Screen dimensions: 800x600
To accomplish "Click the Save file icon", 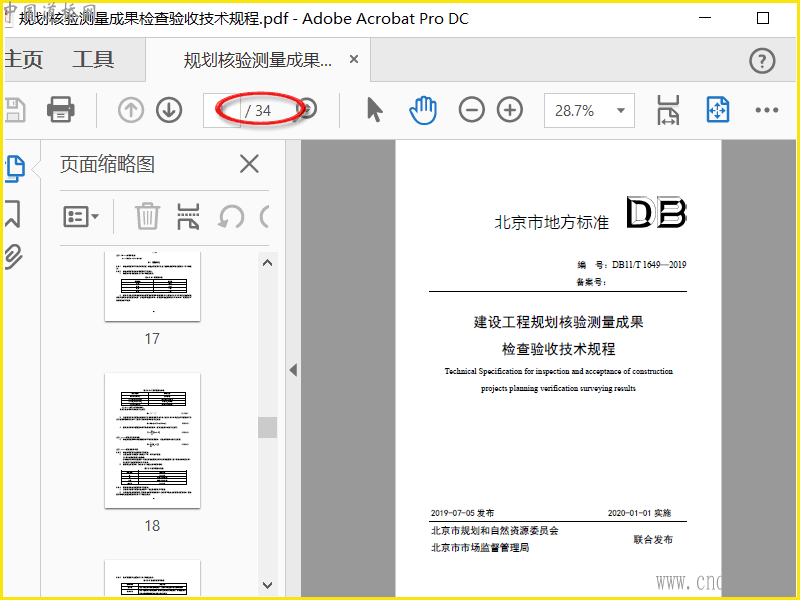I will pos(15,110).
